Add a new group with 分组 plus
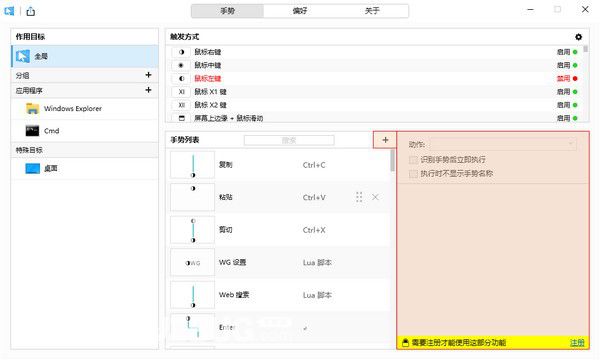 point(148,75)
